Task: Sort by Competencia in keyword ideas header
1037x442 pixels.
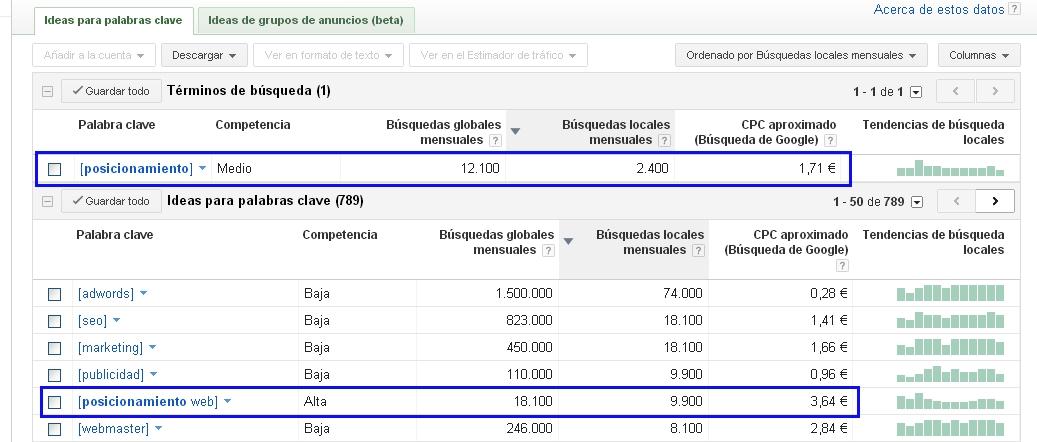Action: coord(340,235)
